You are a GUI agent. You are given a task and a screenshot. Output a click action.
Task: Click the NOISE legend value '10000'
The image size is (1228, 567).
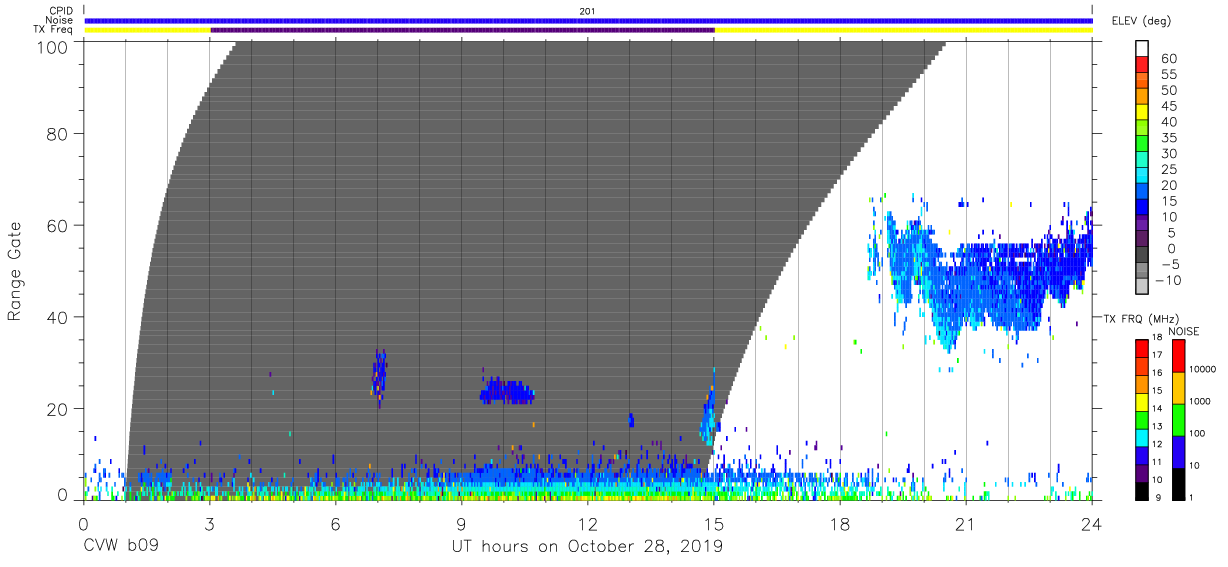coord(1203,370)
